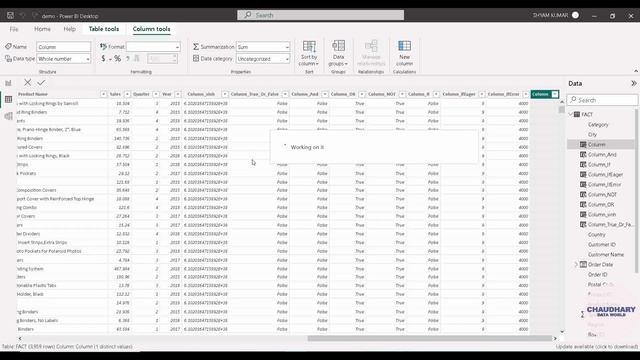Collapse the Data pane with double chevron
Screen dimensions: 640x360
pyautogui.click(x=633, y=83)
